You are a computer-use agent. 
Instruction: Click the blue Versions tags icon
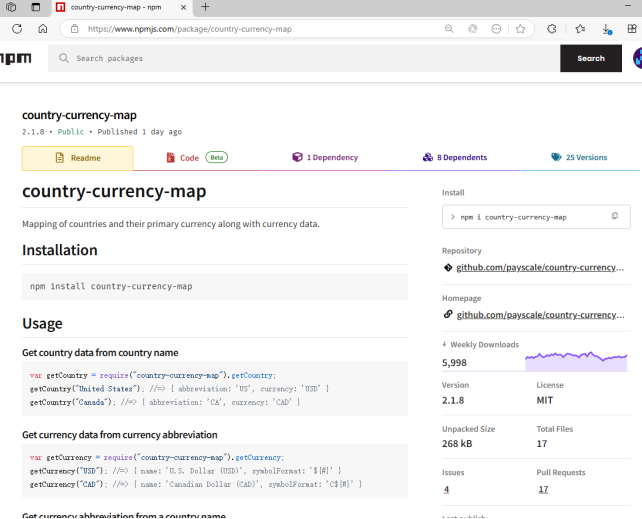[556, 157]
